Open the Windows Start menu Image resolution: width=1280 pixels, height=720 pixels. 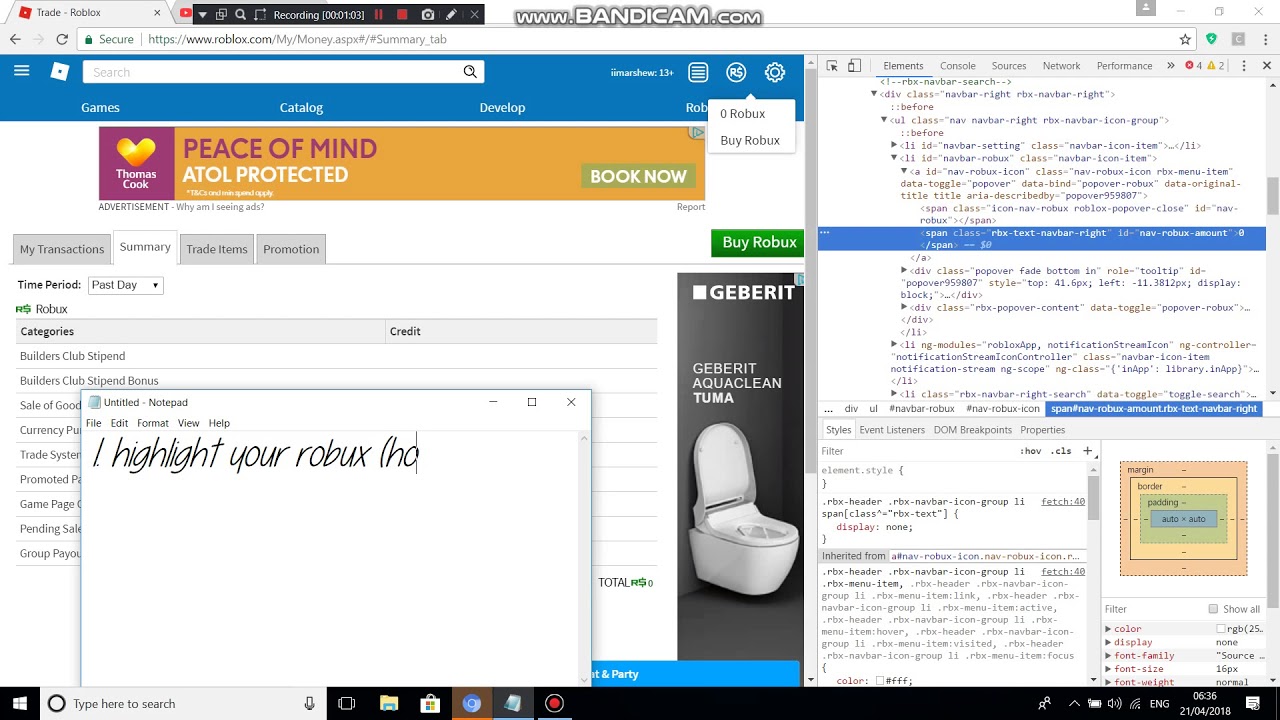[20, 703]
